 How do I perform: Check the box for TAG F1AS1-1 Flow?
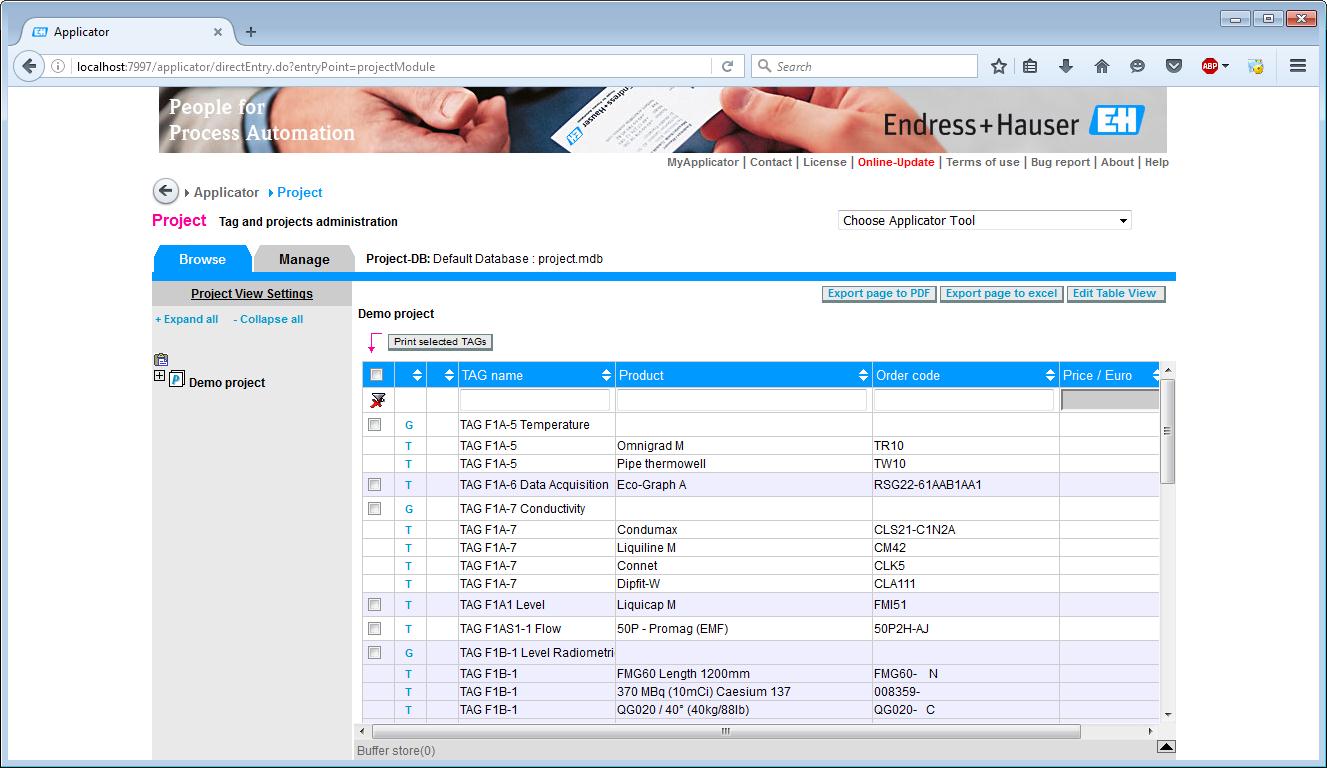375,629
